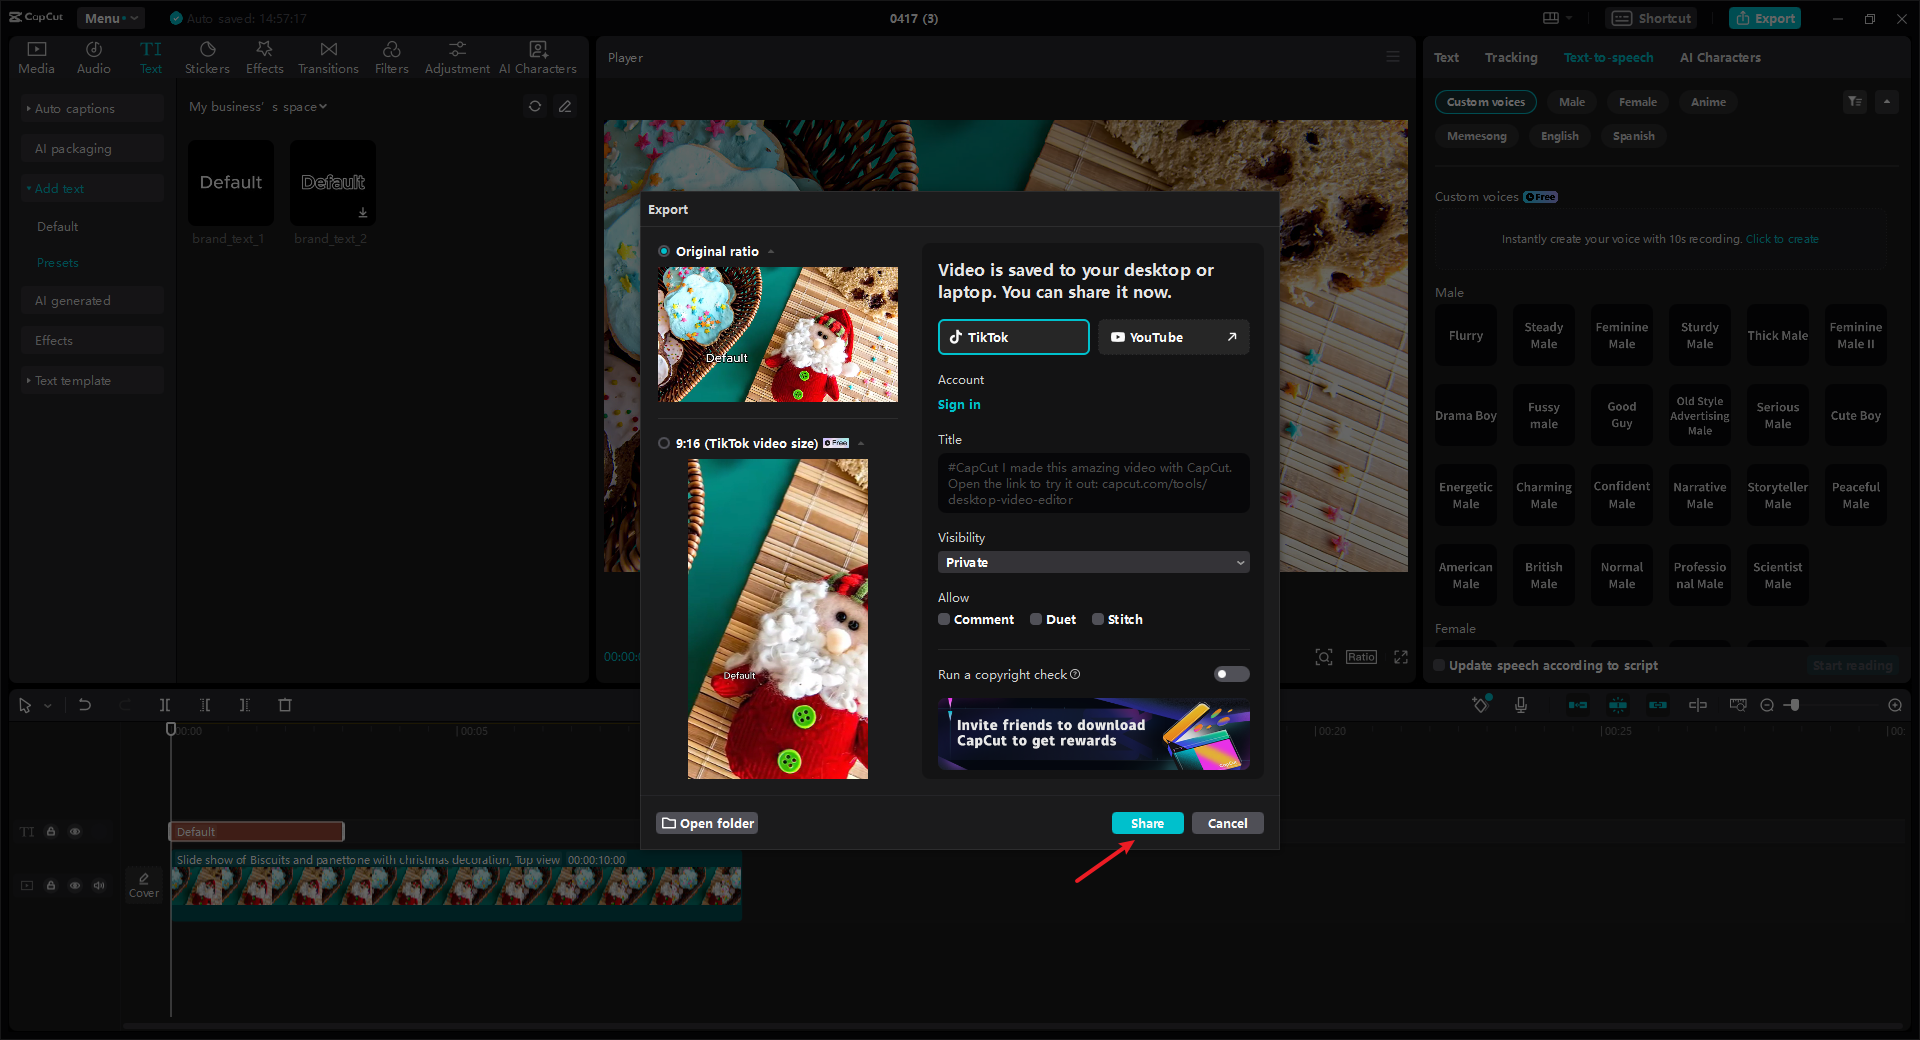Open the Visibility dropdown set to Private
Screen dimensions: 1920x1040
(x=1093, y=562)
